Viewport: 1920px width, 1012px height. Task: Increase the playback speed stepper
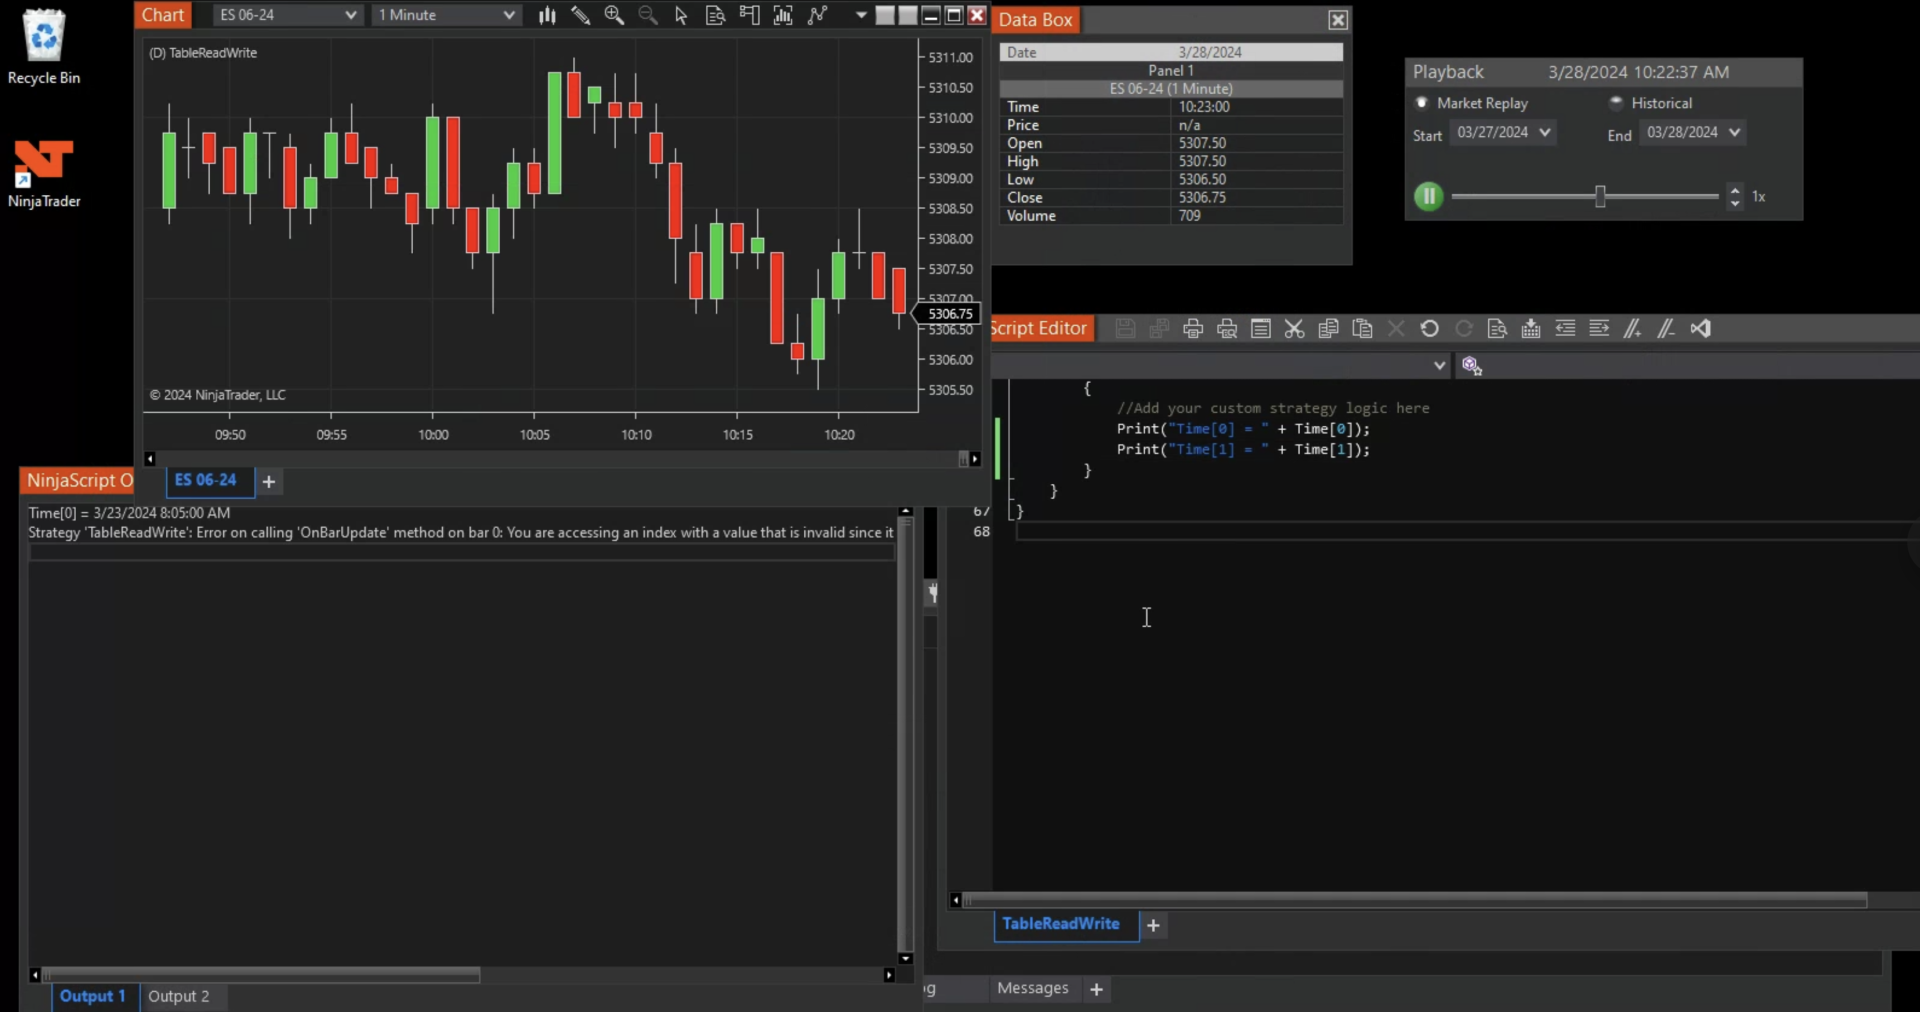(x=1735, y=190)
